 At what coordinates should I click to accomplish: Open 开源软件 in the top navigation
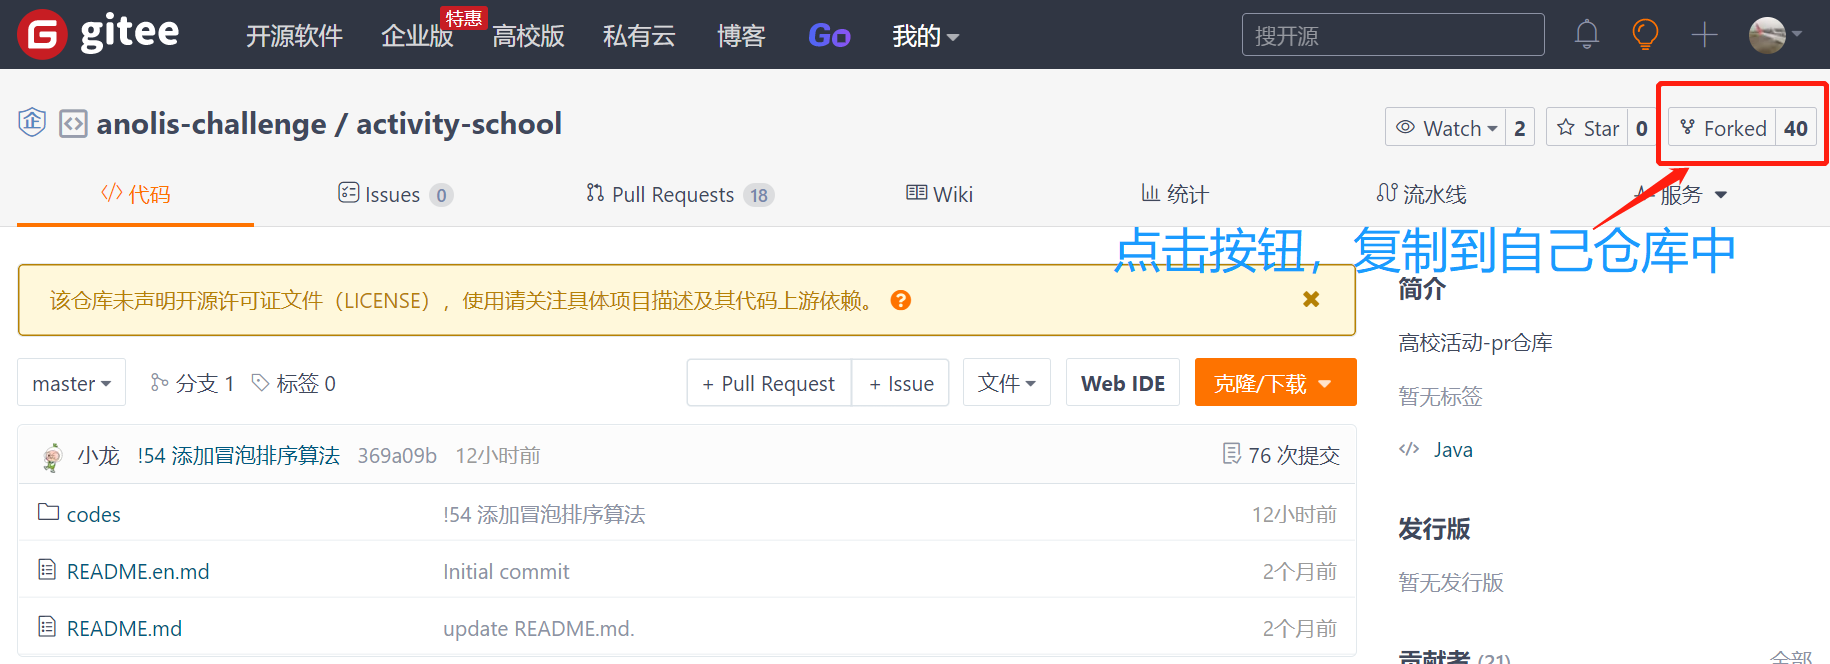pyautogui.click(x=294, y=36)
